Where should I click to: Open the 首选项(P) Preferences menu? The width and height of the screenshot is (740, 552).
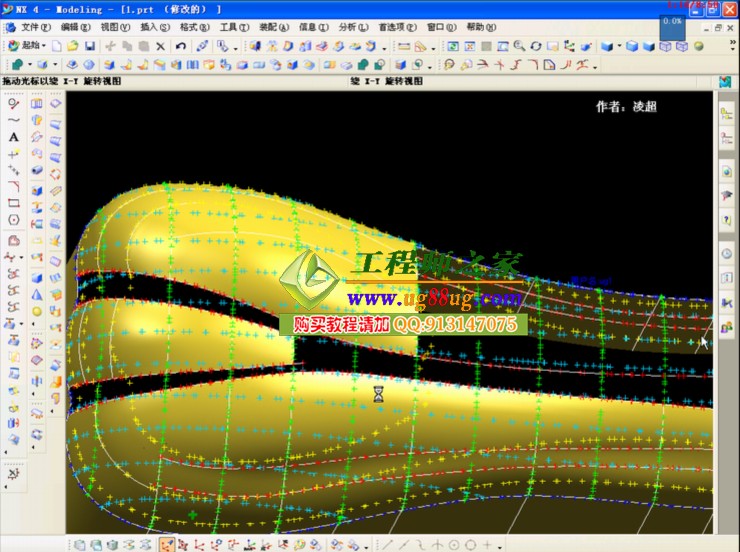point(397,27)
